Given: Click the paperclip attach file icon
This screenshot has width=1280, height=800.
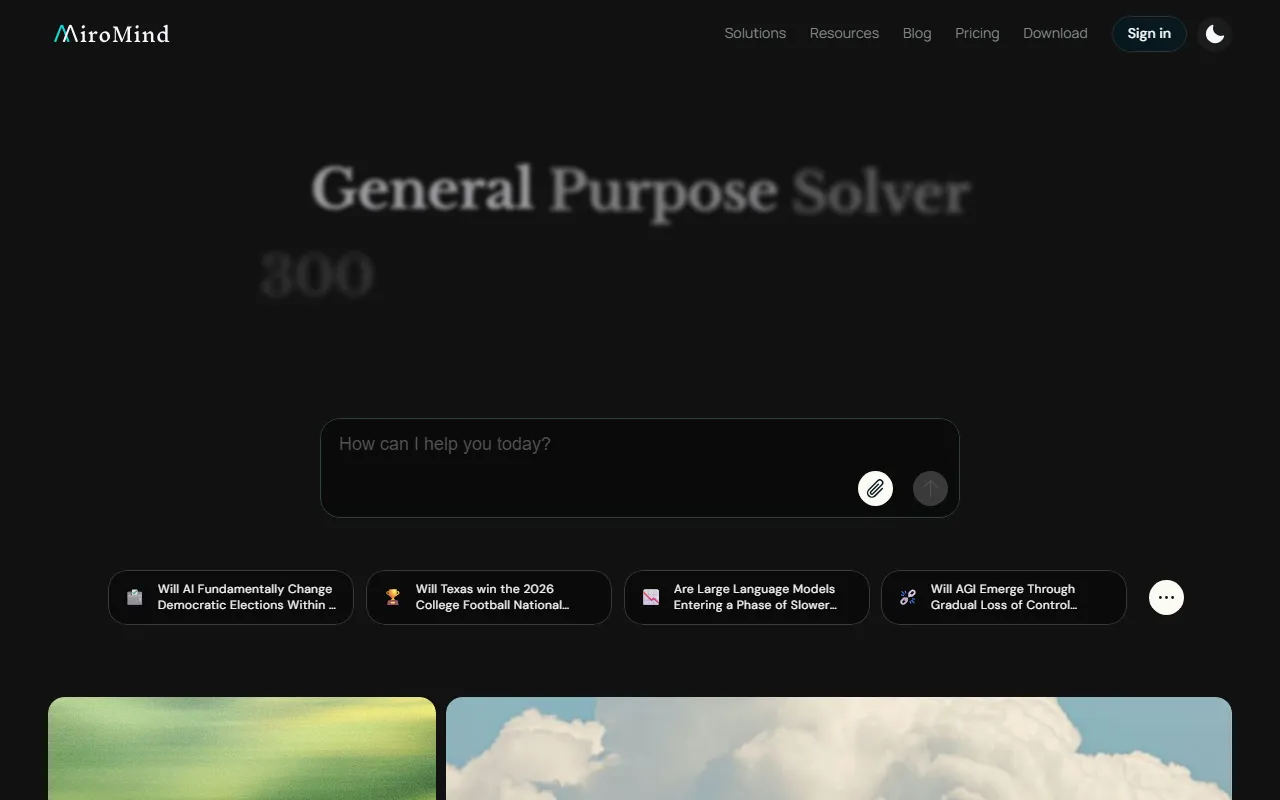Looking at the screenshot, I should point(875,488).
